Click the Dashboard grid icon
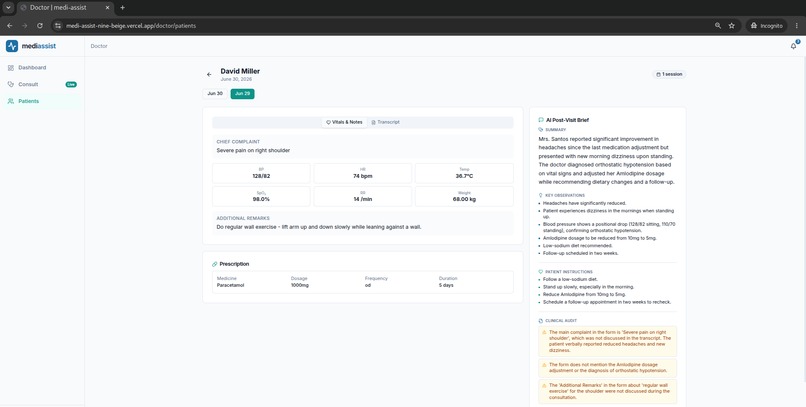Viewport: 806px width, 407px height. point(11,67)
